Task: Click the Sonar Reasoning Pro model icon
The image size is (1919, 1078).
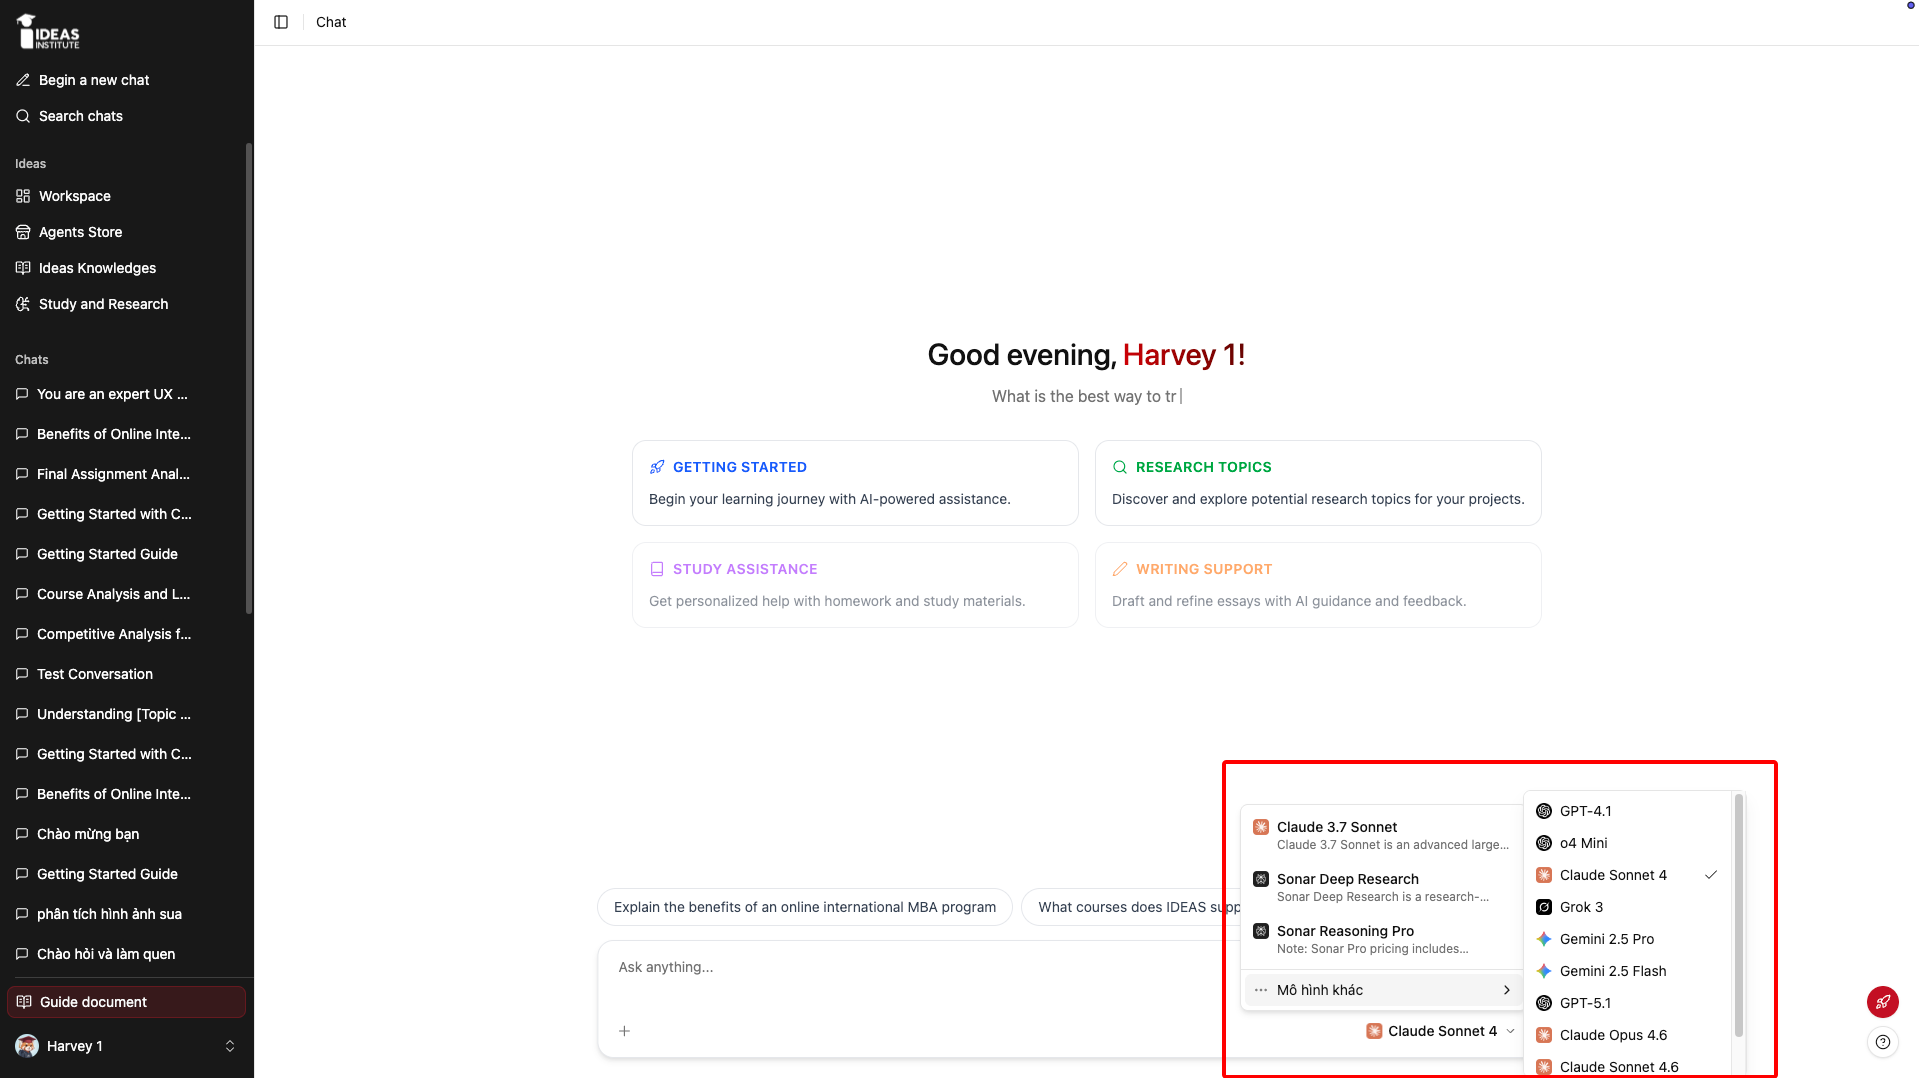Action: pos(1261,931)
